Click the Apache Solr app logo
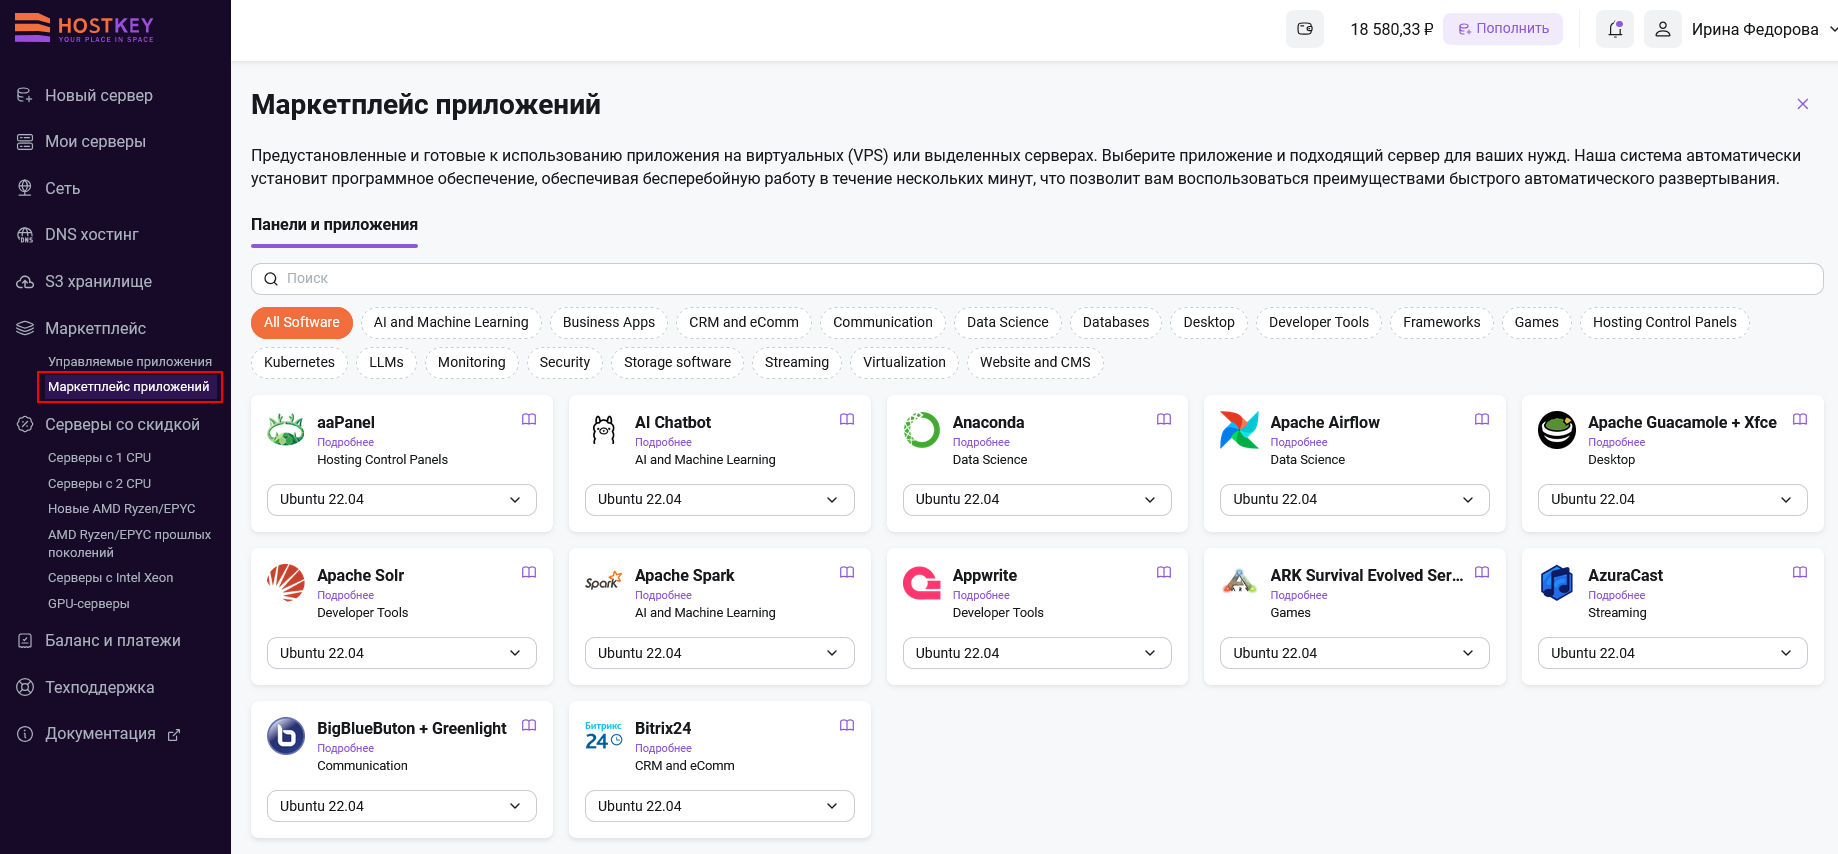 pos(286,583)
